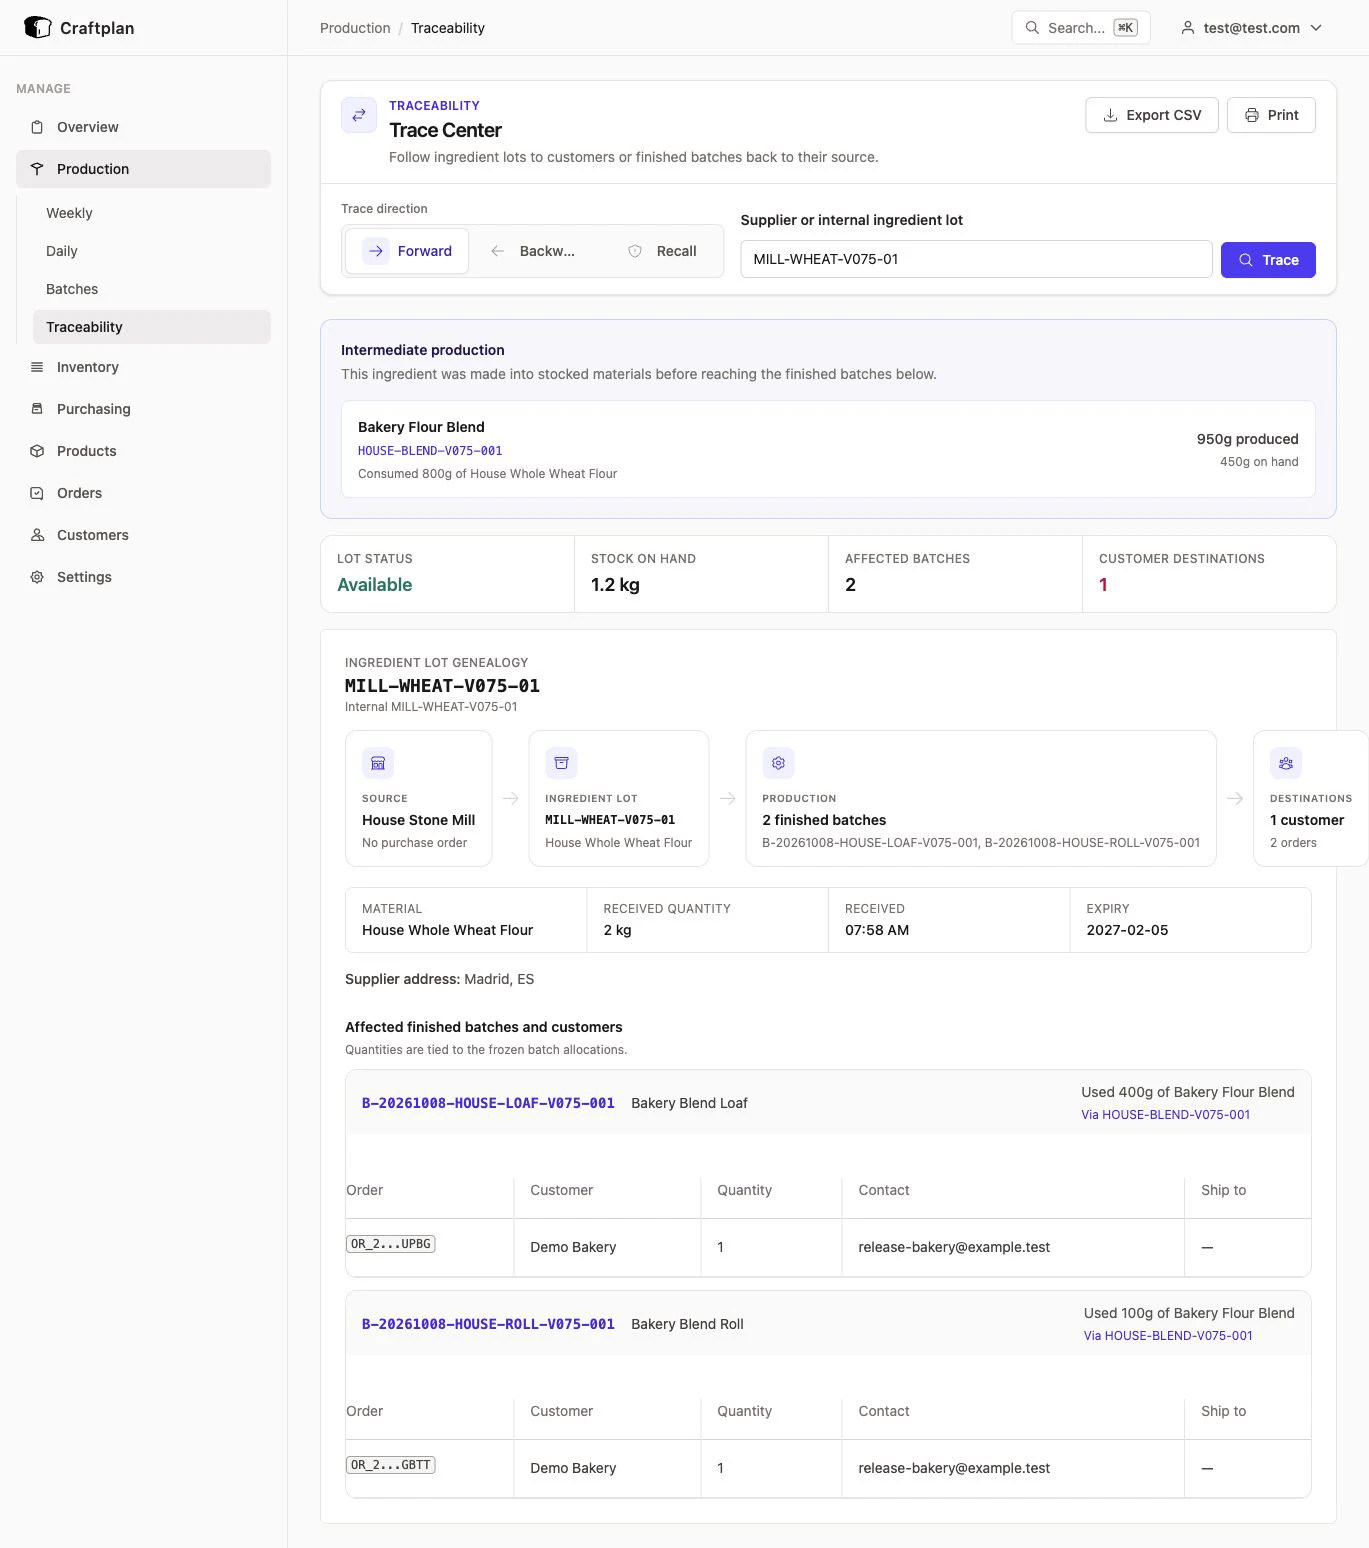The image size is (1369, 1548).
Task: Click the Purchasing icon in sidebar
Action: pos(37,409)
